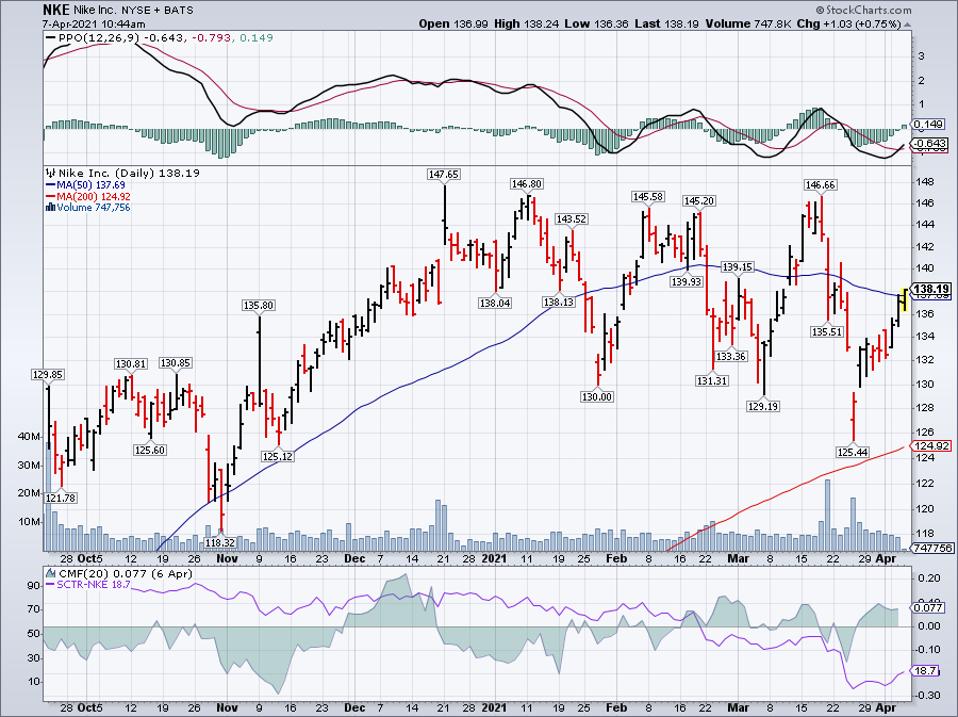Click the 139.15 price label
This screenshot has height=717, width=958.
pyautogui.click(x=737, y=267)
